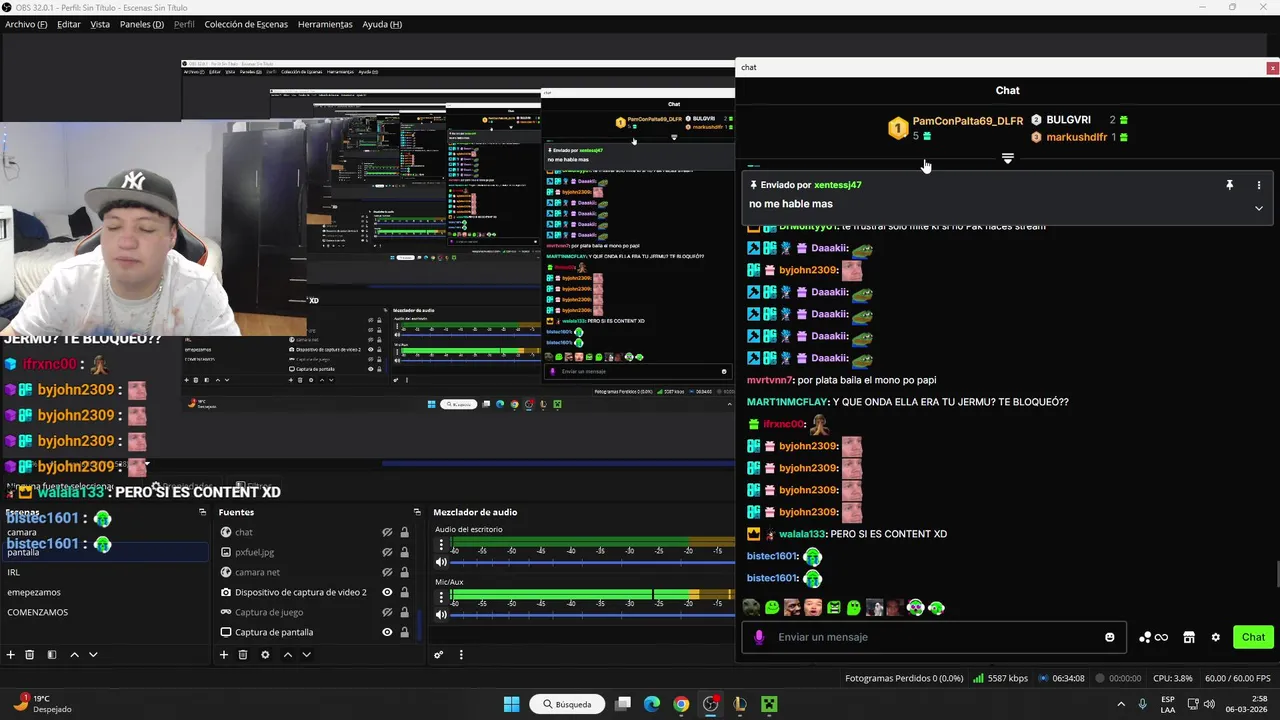Open pinned message three-dot options menu
Screen dimensions: 1280x720
1259,185
